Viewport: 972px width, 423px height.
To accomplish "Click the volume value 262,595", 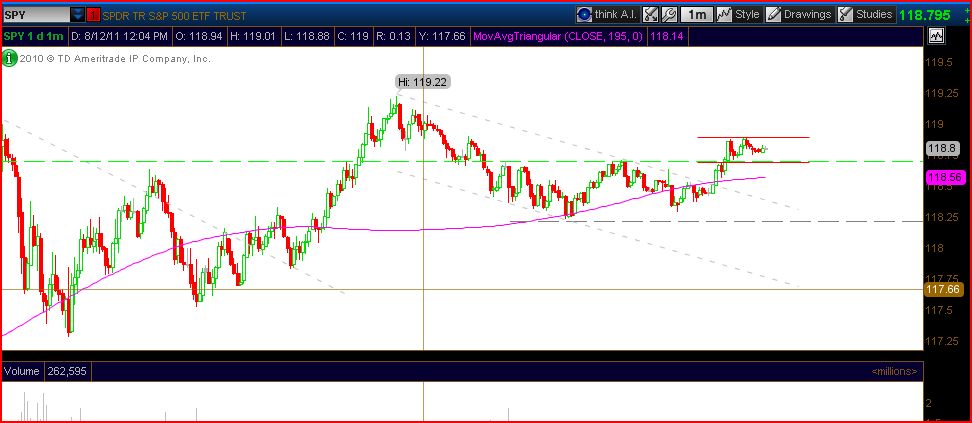I will tap(67, 371).
